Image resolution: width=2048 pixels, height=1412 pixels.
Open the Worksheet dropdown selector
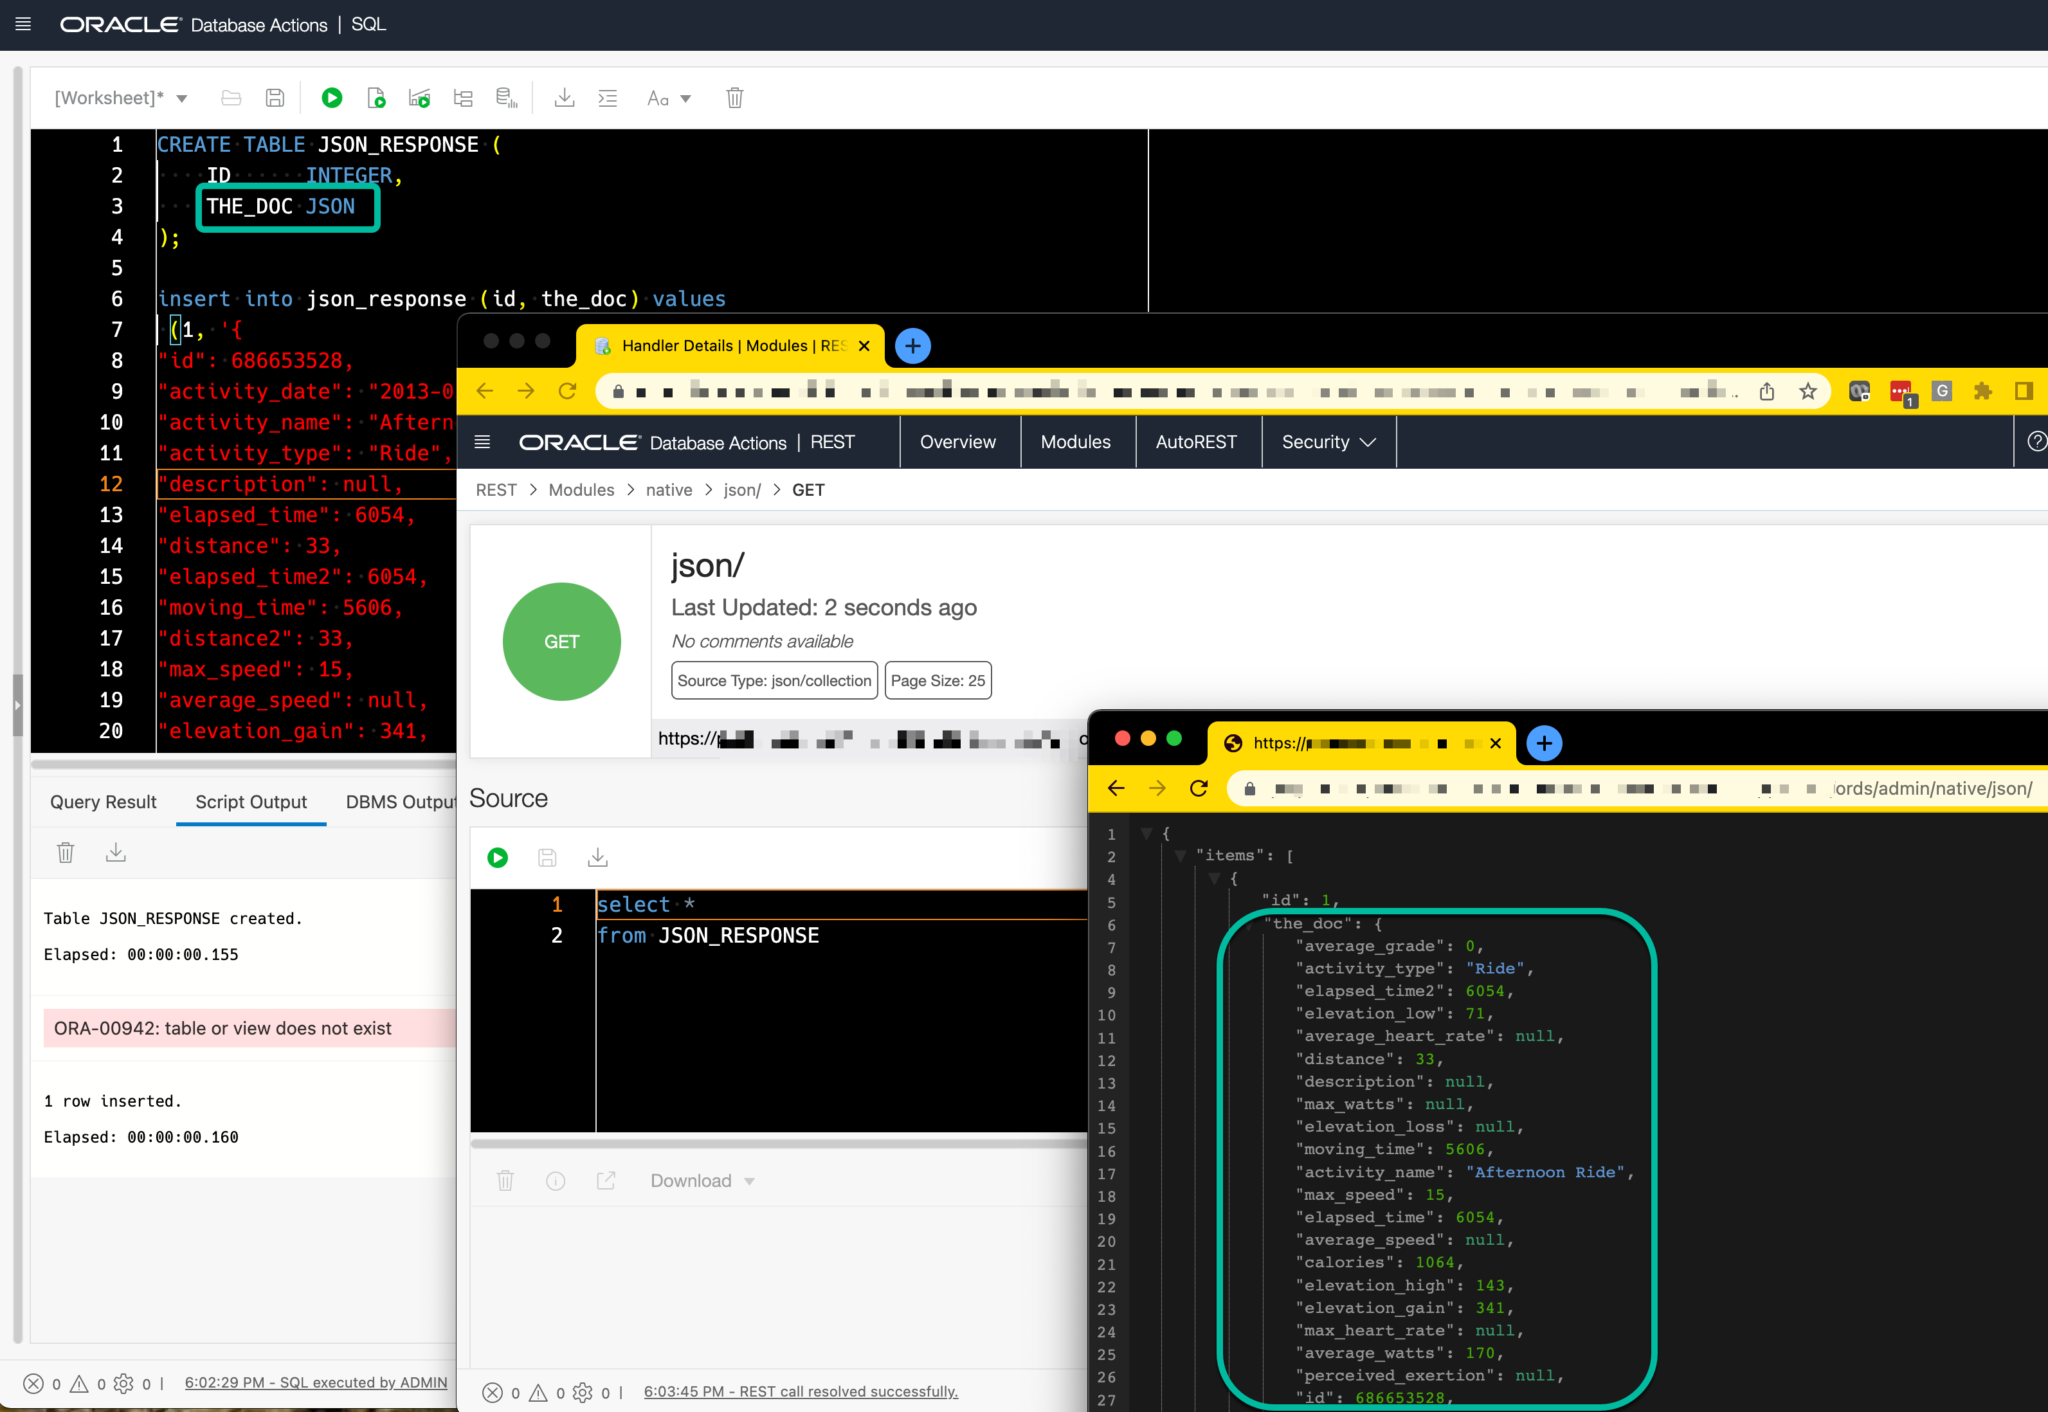pyautogui.click(x=121, y=98)
